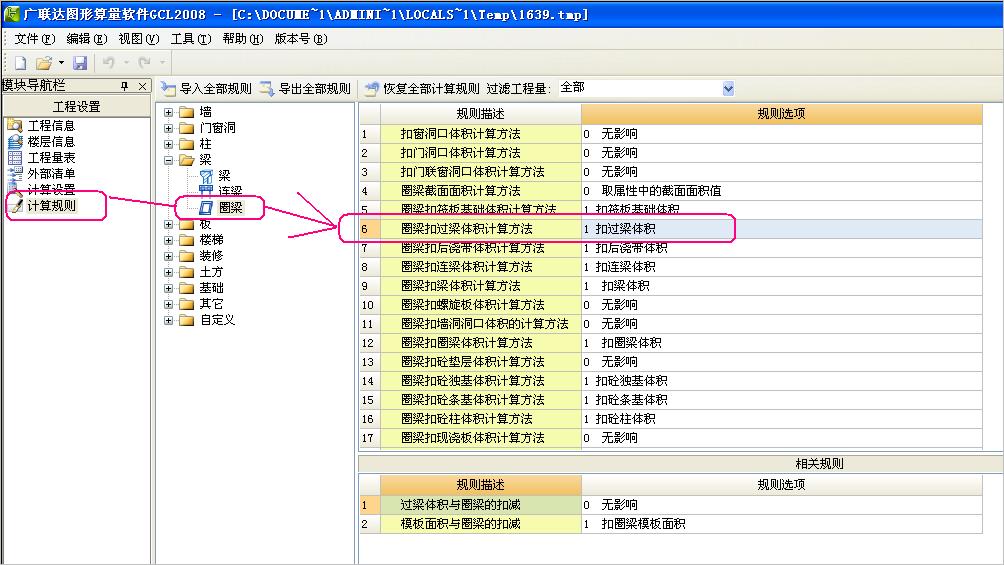This screenshot has width=1004, height=565.
Task: Click the 导入全部规则 button label
Action: pyautogui.click(x=216, y=88)
